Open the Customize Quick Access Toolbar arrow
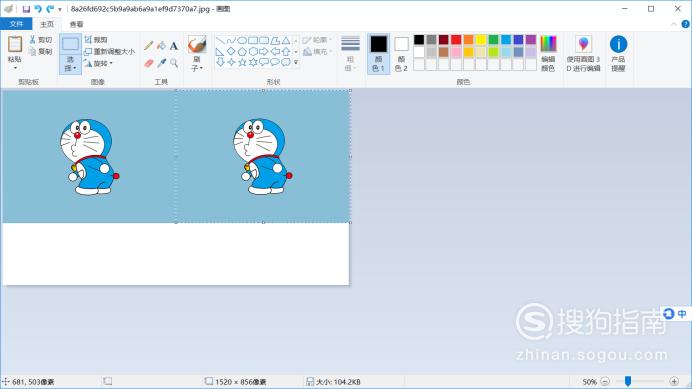Viewport: 692px width, 389px height. pyautogui.click(x=60, y=9)
